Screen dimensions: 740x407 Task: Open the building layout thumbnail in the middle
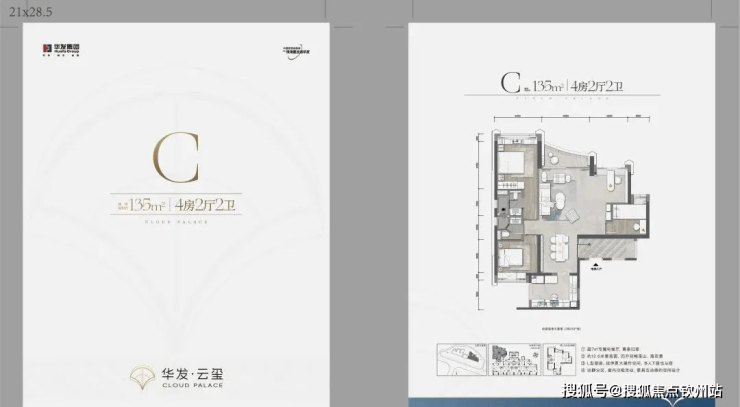point(514,359)
